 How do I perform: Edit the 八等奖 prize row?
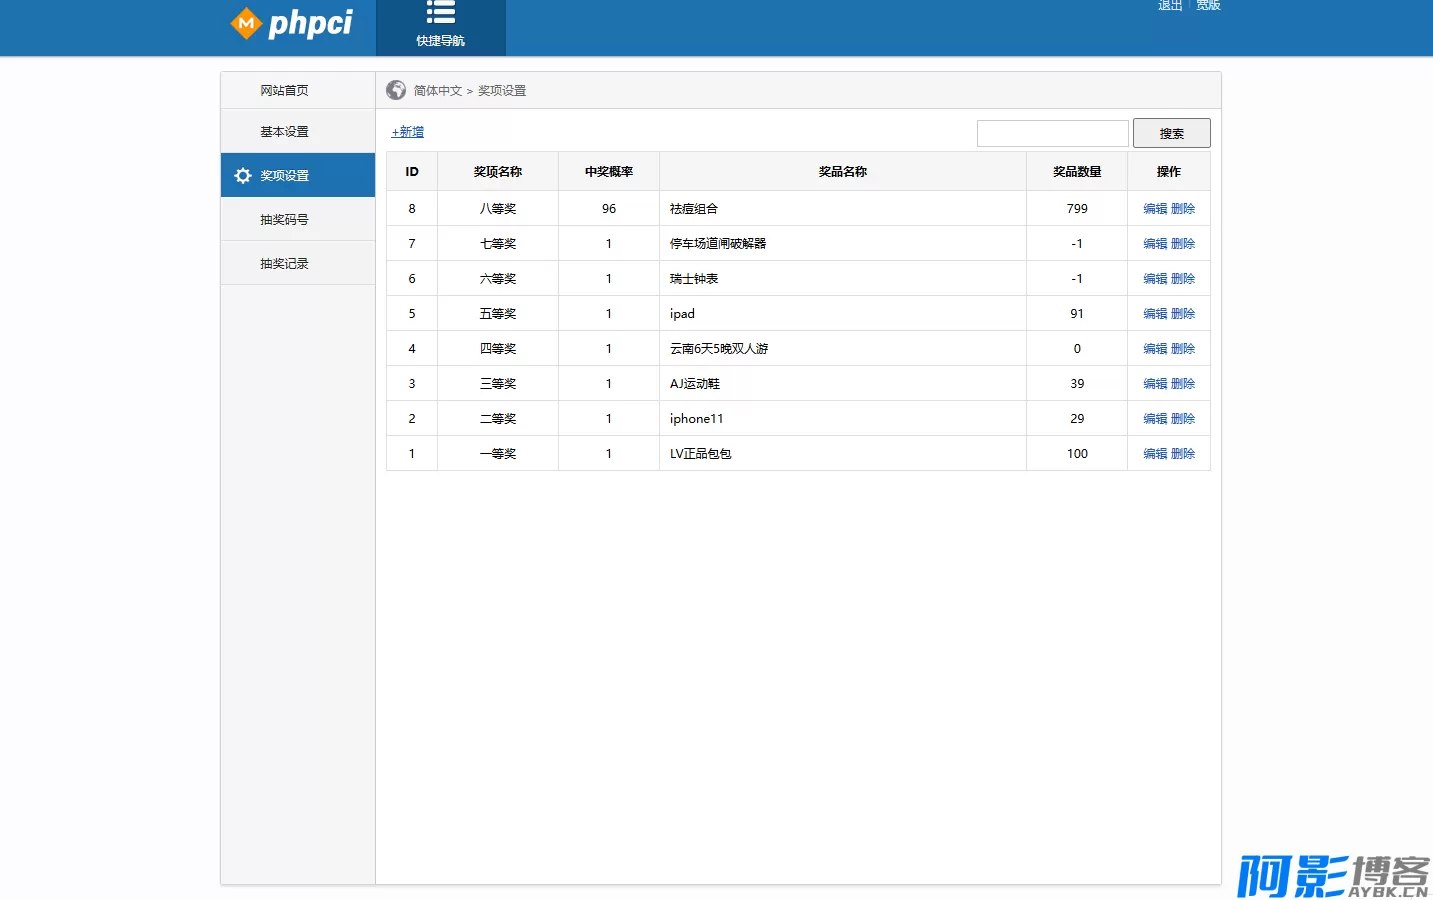coord(1155,209)
